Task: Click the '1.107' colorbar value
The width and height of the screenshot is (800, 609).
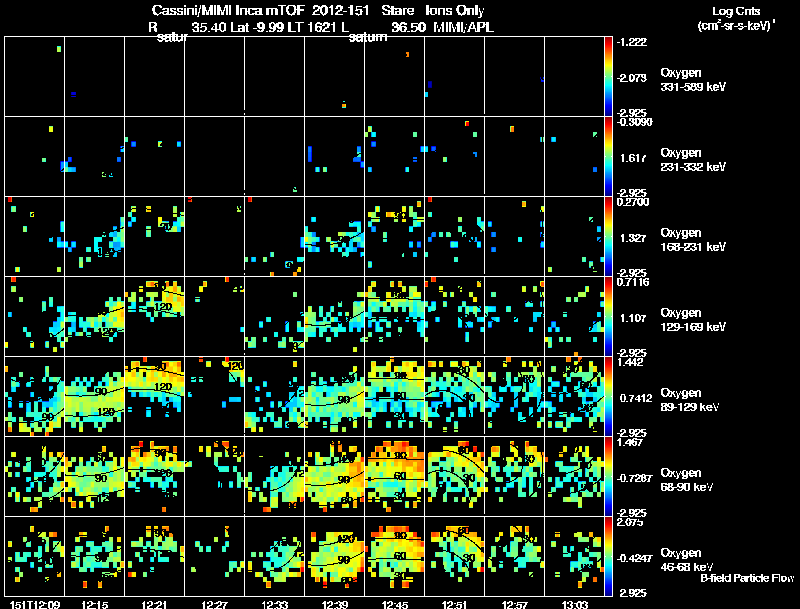Action: click(x=633, y=318)
